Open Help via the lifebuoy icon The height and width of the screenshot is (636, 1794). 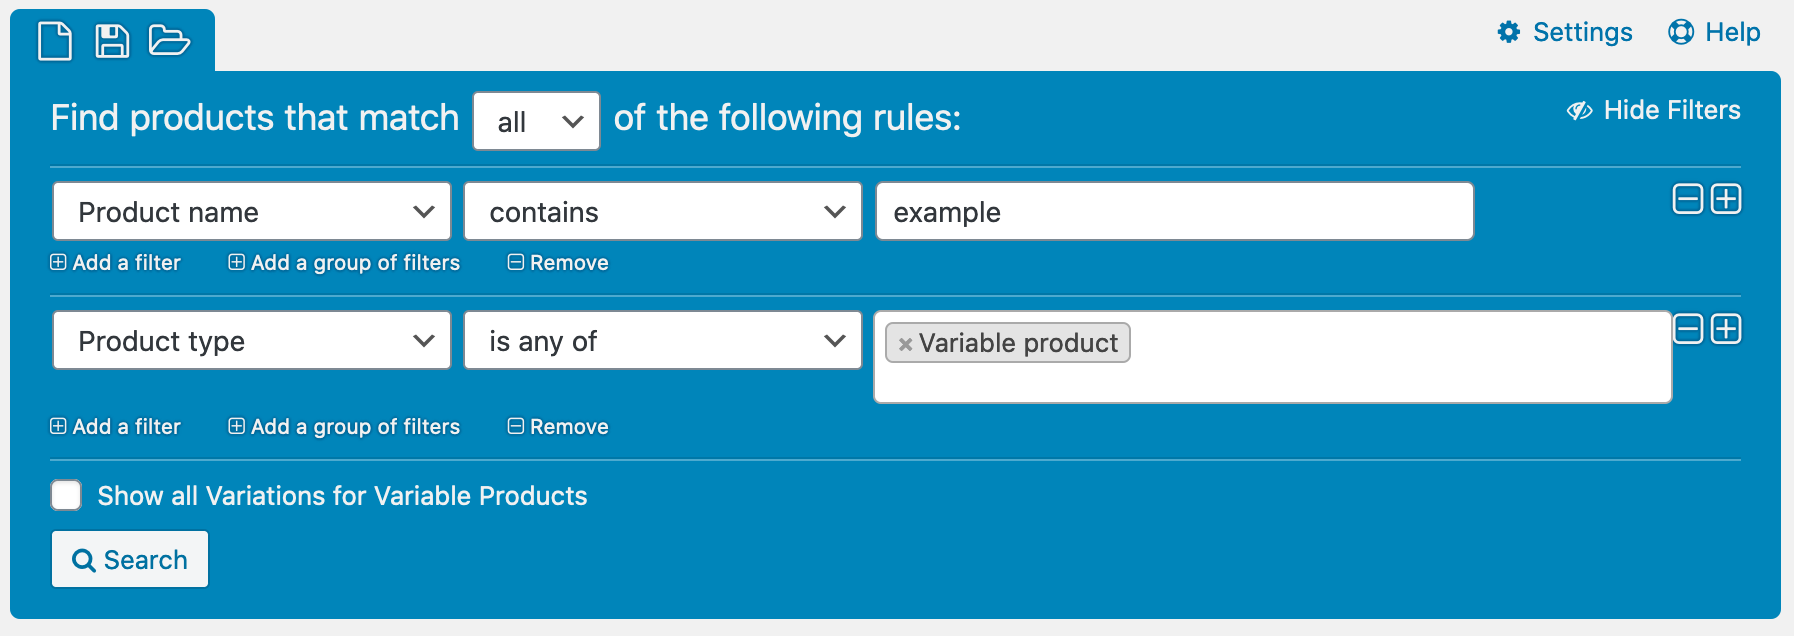(1681, 32)
